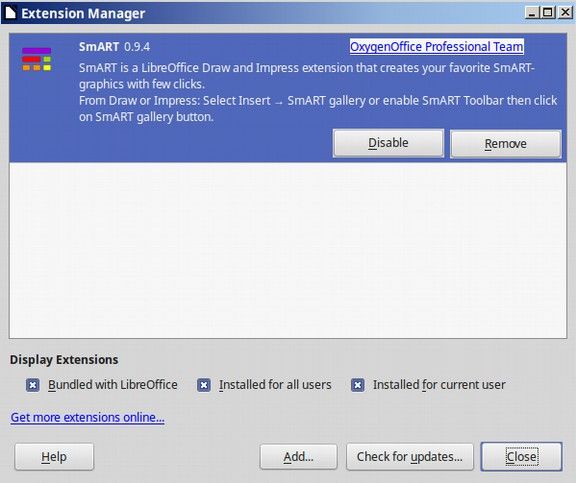Follow the Get more extensions online link

(x=87, y=418)
